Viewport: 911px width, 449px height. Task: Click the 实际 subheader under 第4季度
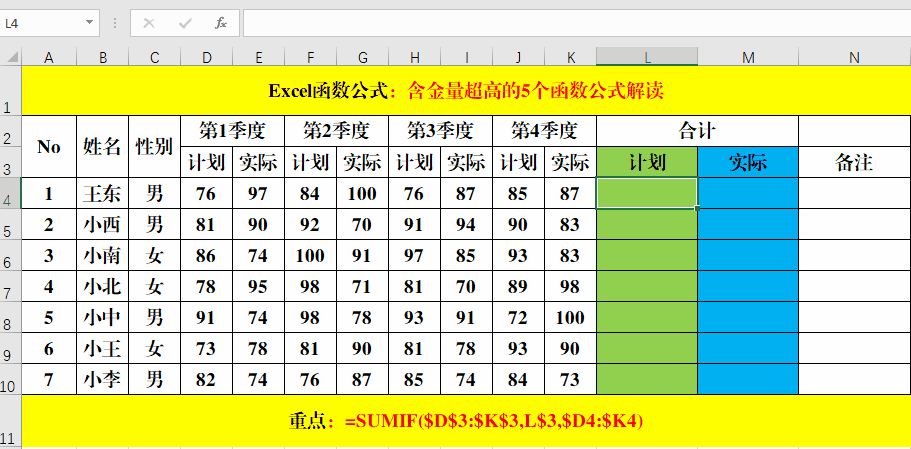coord(570,163)
